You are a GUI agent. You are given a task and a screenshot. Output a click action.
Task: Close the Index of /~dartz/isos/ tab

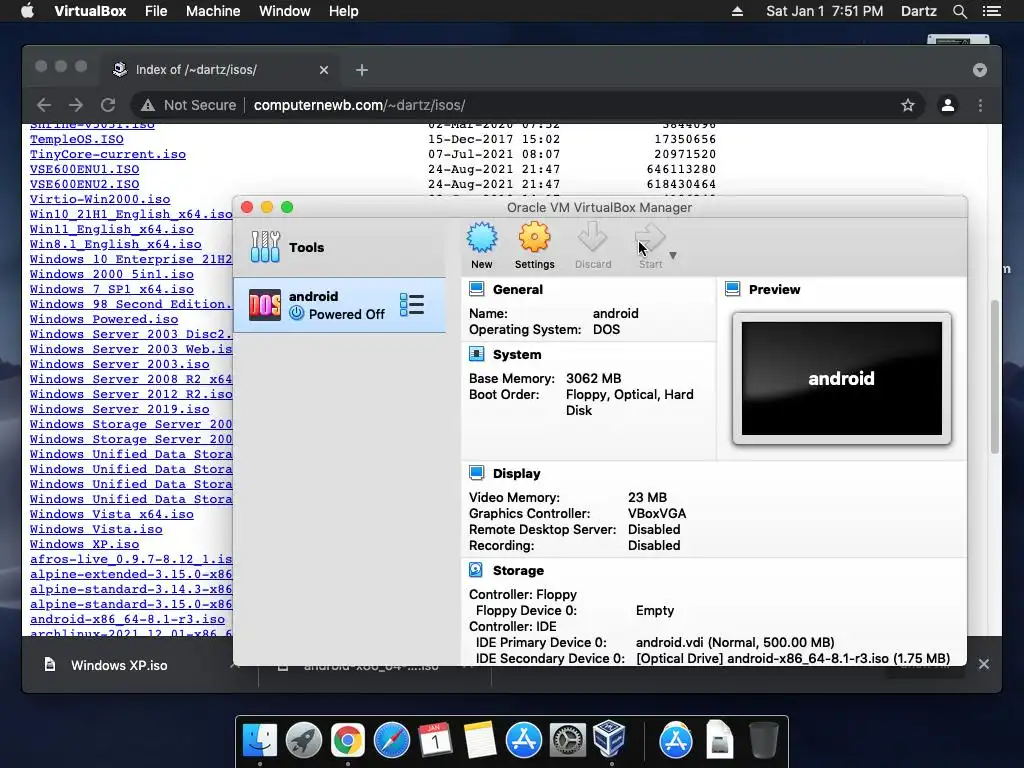point(324,70)
